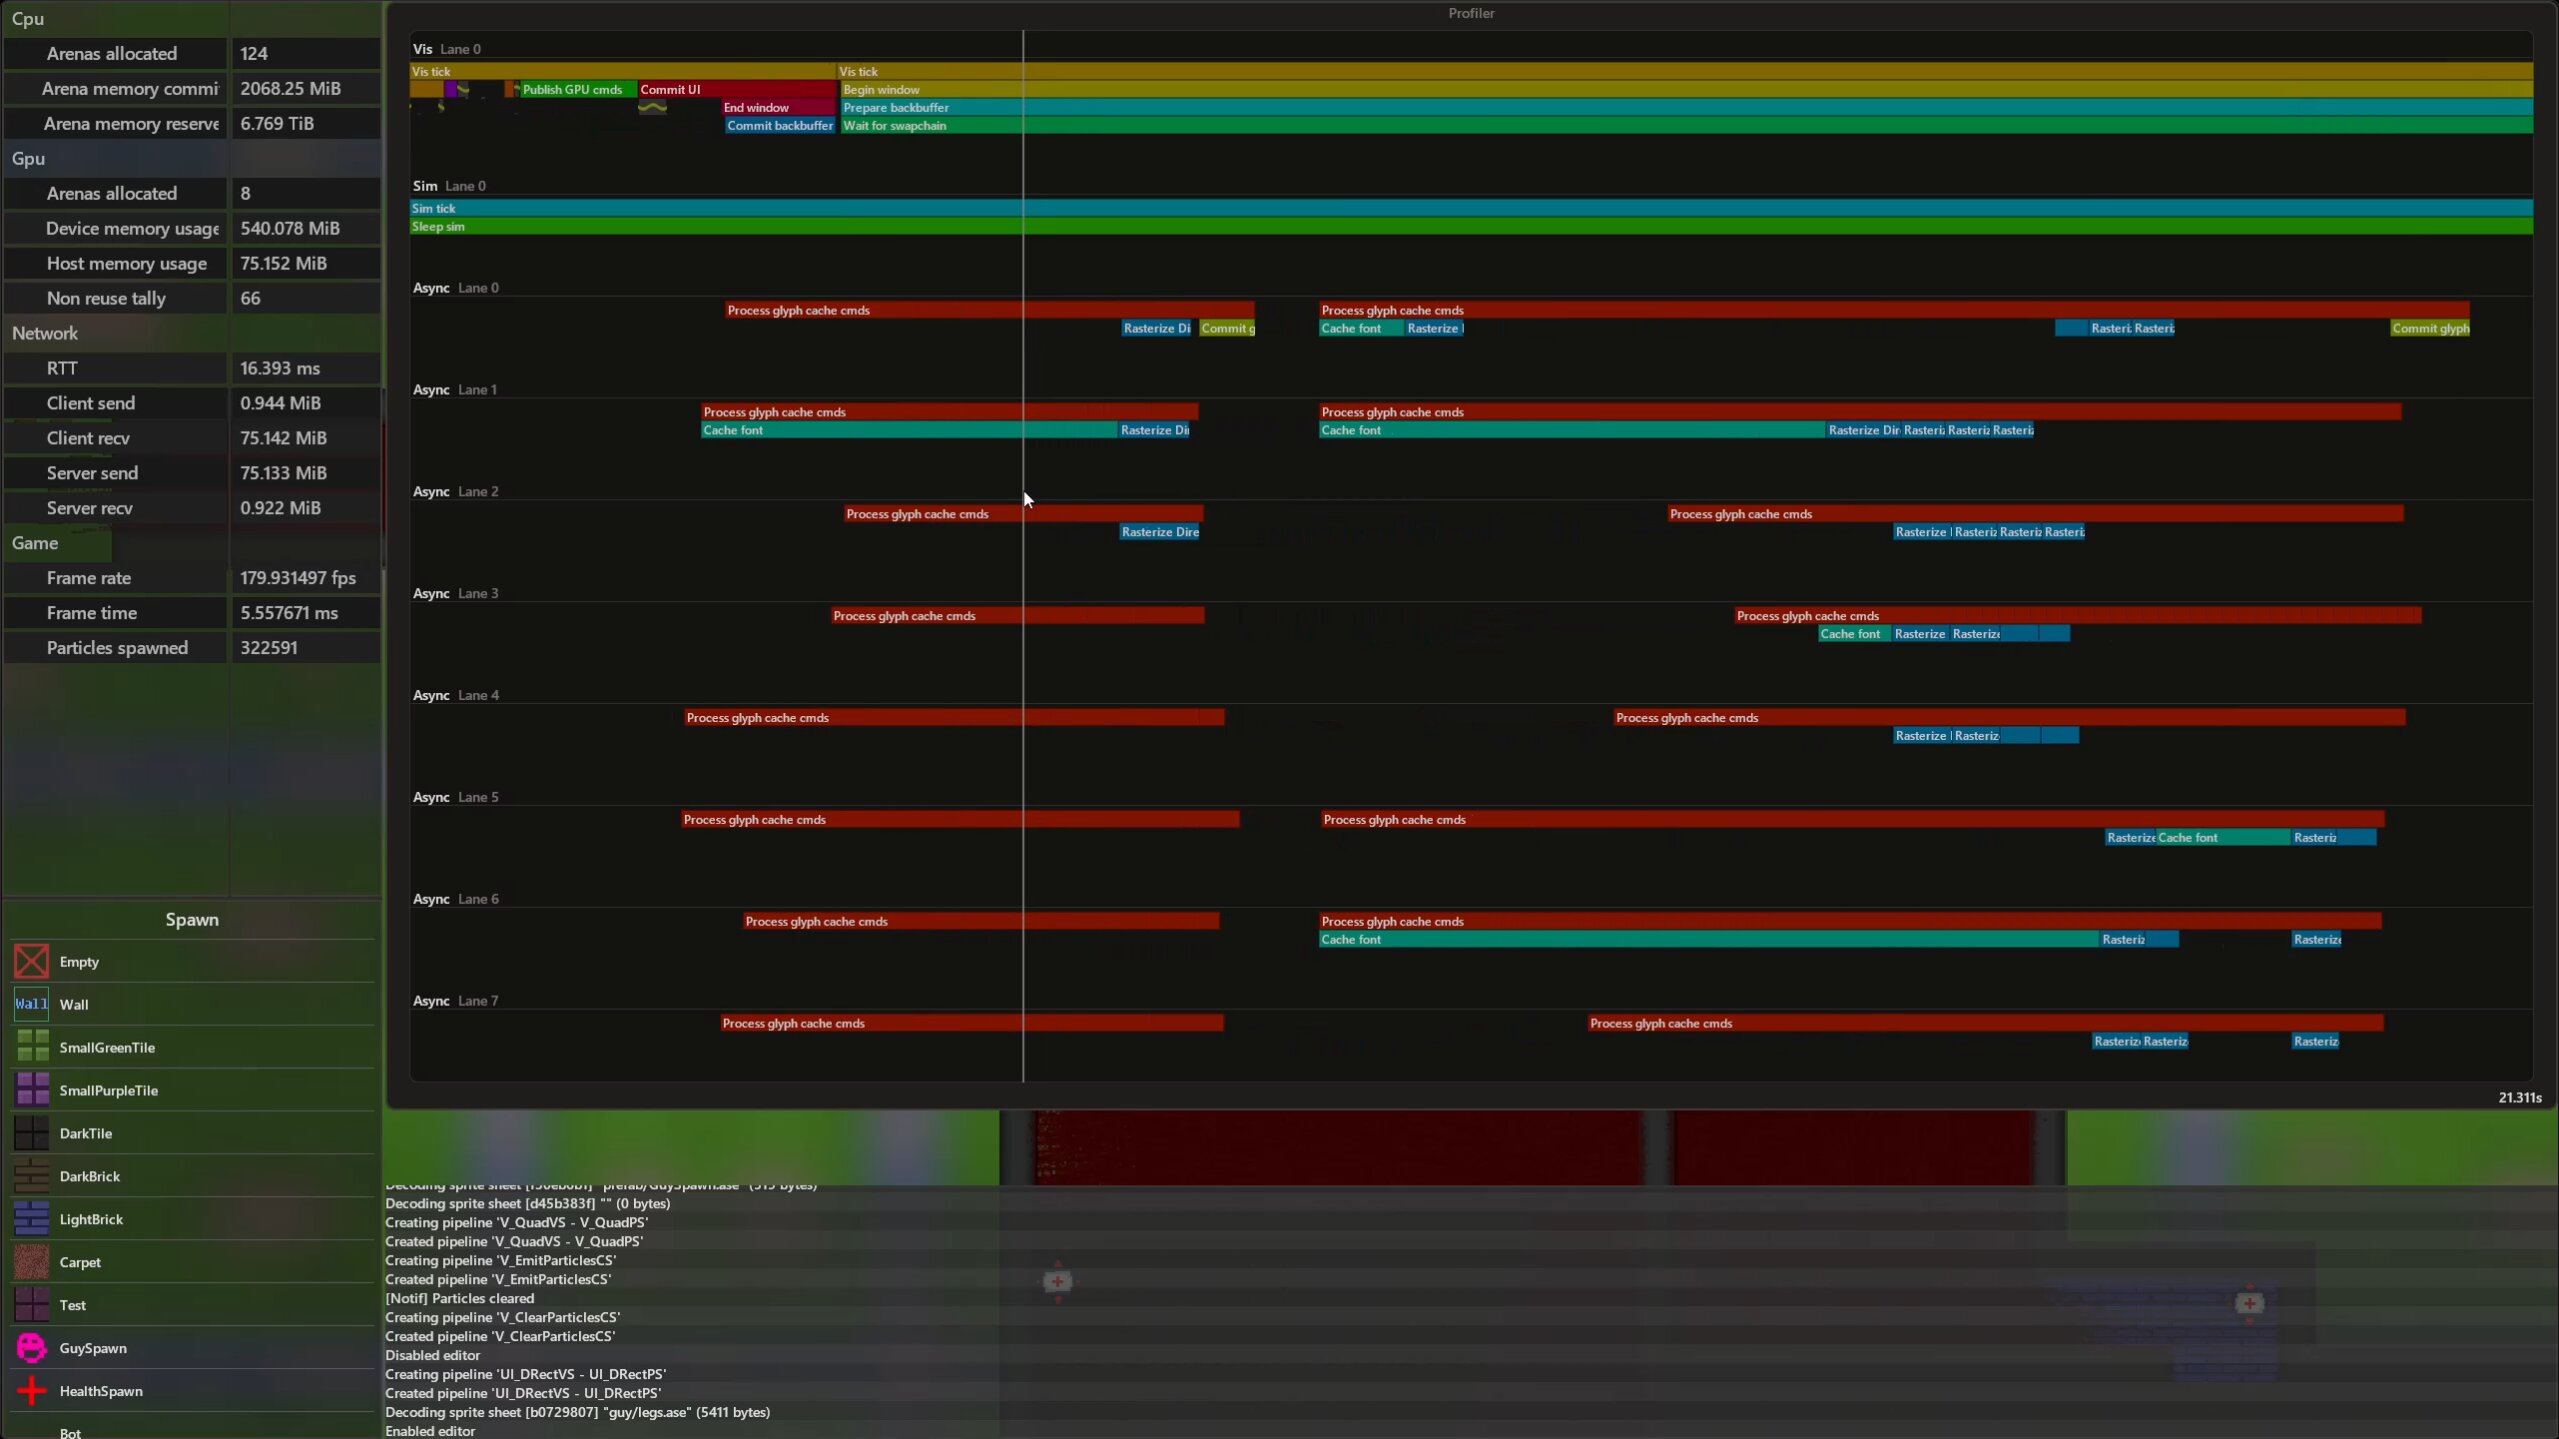Select the Test spawn entry
Image resolution: width=2559 pixels, height=1439 pixels.
(x=73, y=1305)
